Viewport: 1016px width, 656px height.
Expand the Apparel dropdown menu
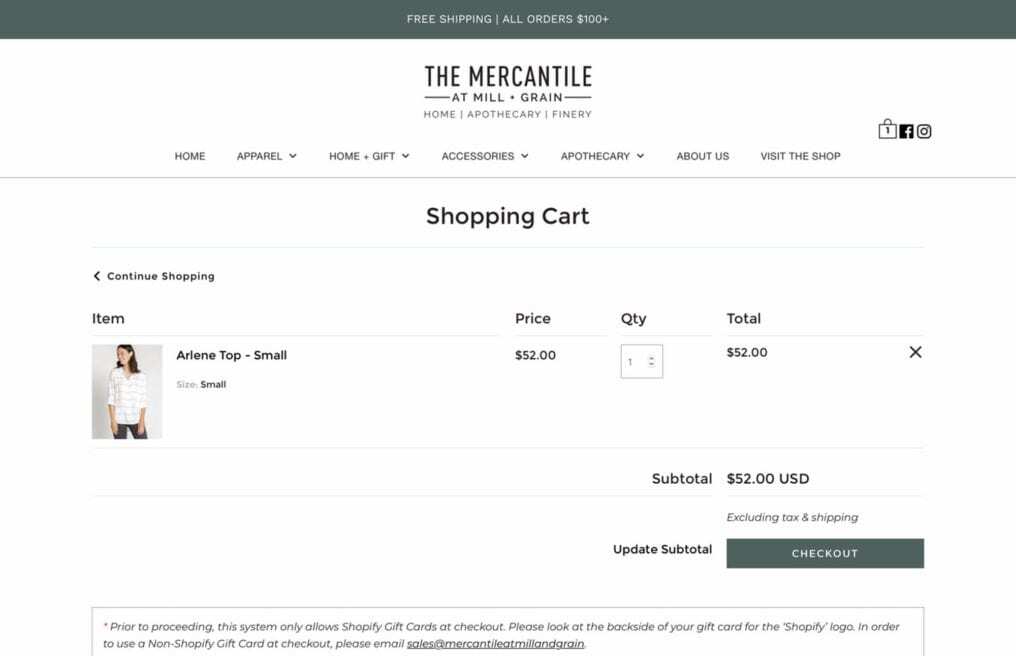(267, 156)
